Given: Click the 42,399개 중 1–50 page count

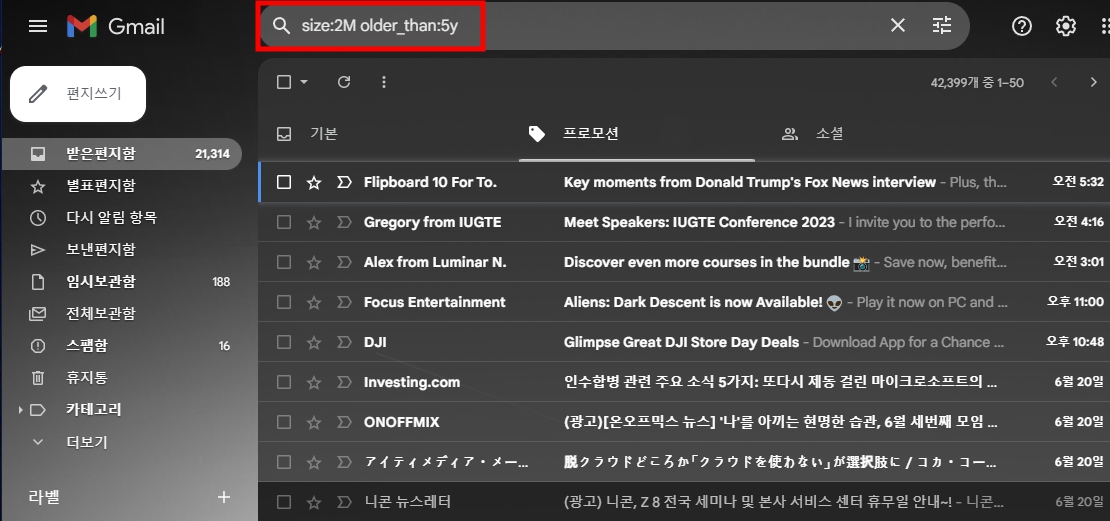Looking at the screenshot, I should coord(977,83).
